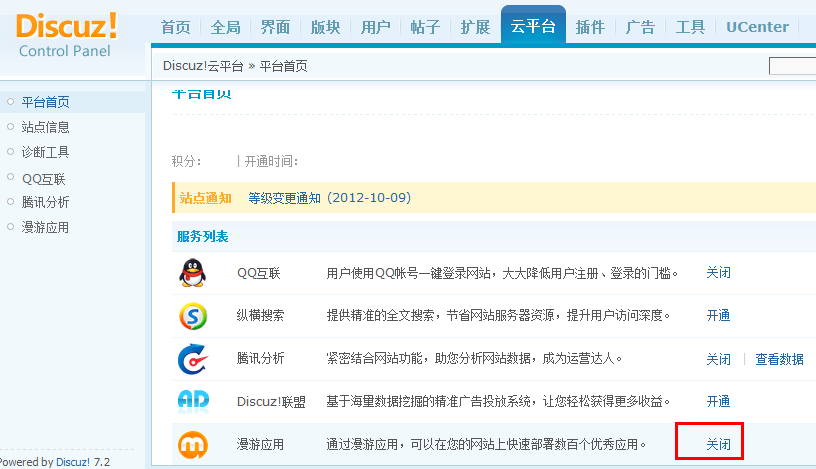
Task: Click the 开通时间: label
Action: point(271,161)
